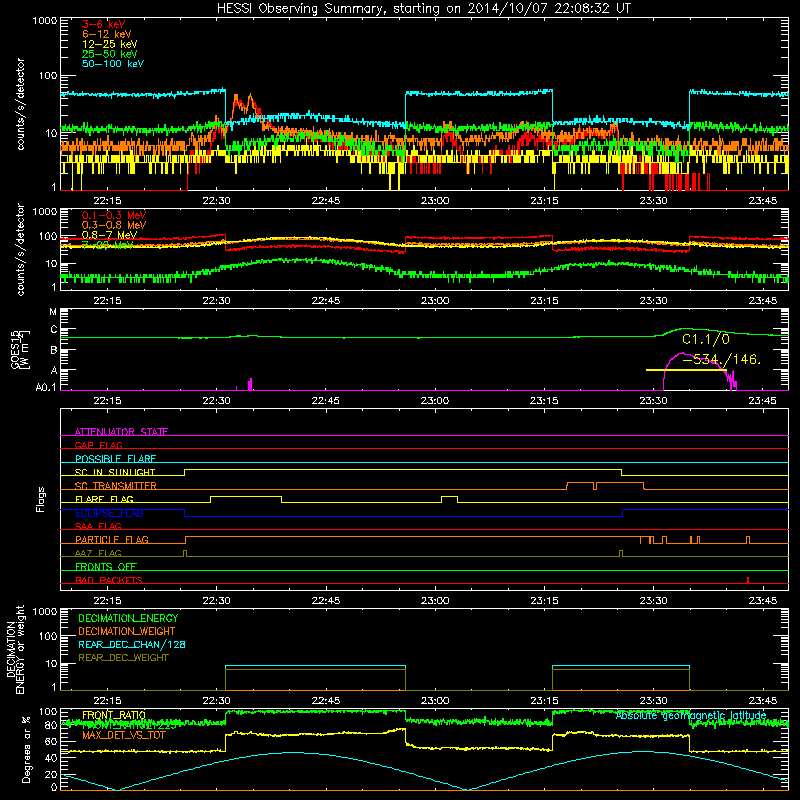Click the 23:00 tick label under the Flags panel
The image size is (800, 800).
click(x=435, y=601)
